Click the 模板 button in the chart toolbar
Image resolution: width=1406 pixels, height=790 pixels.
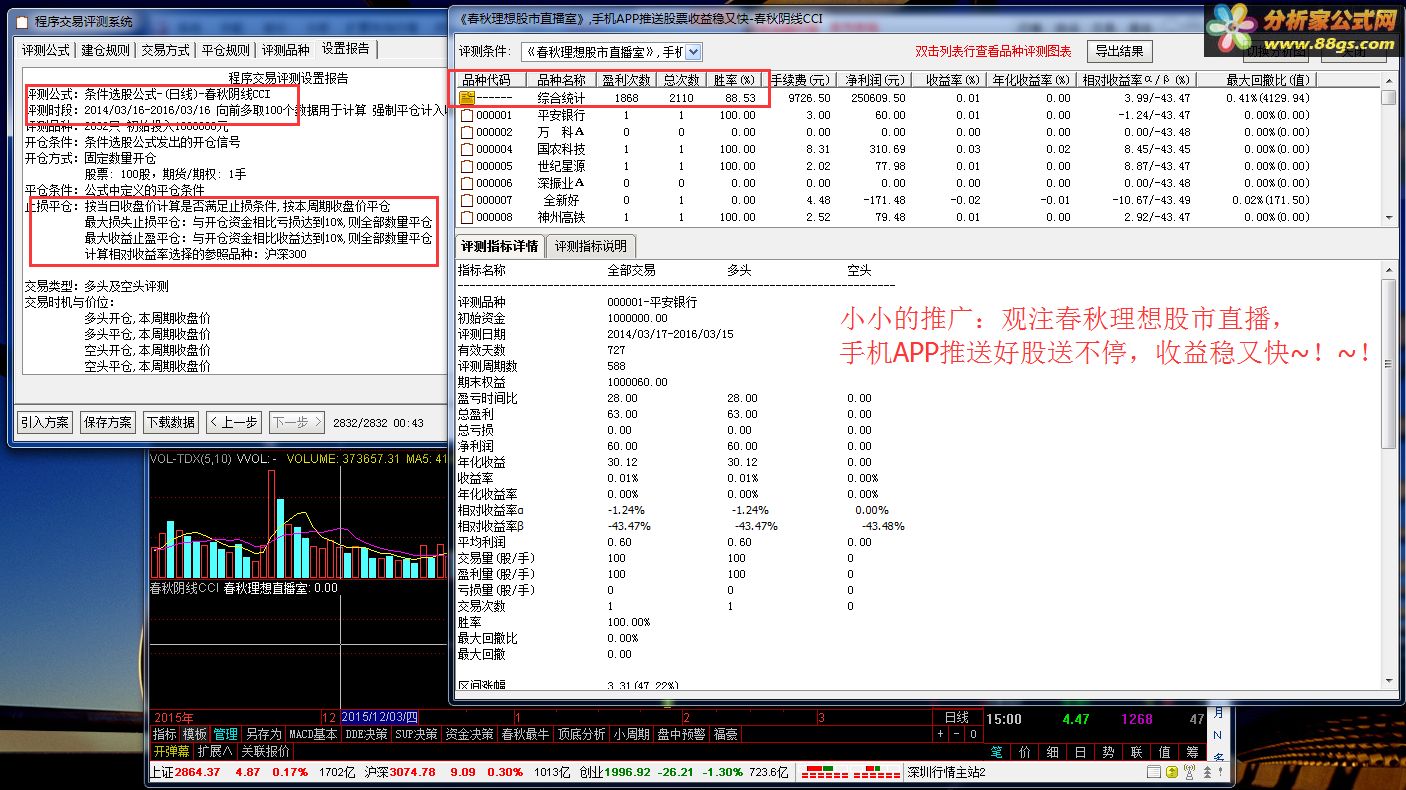point(195,734)
